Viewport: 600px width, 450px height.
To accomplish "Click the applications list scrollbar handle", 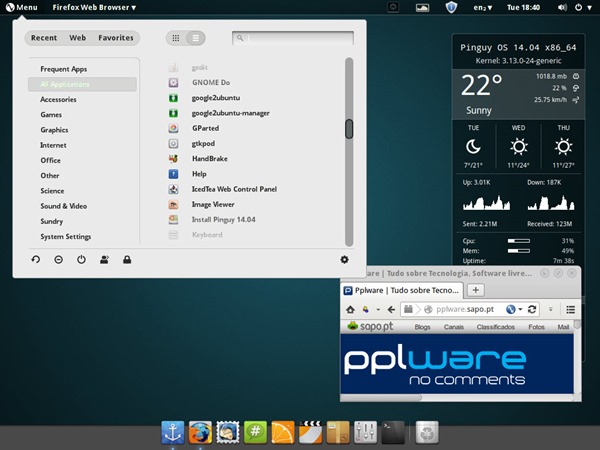I will [349, 129].
